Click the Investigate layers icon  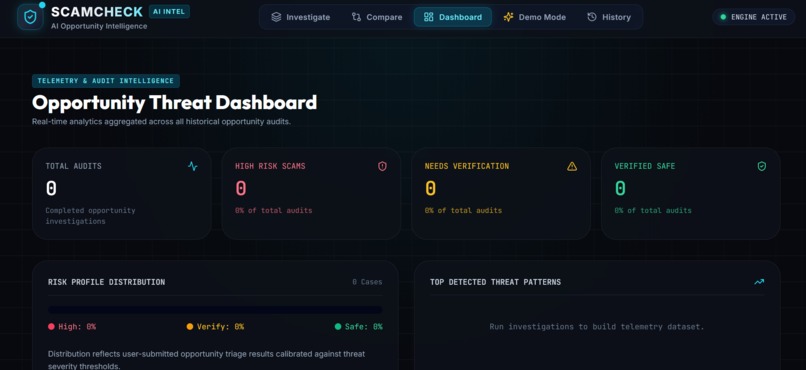pyautogui.click(x=276, y=17)
